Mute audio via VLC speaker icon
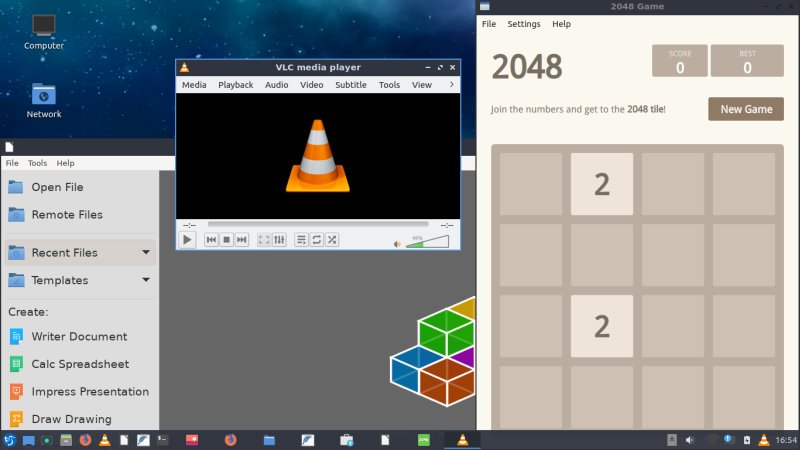 coord(397,244)
